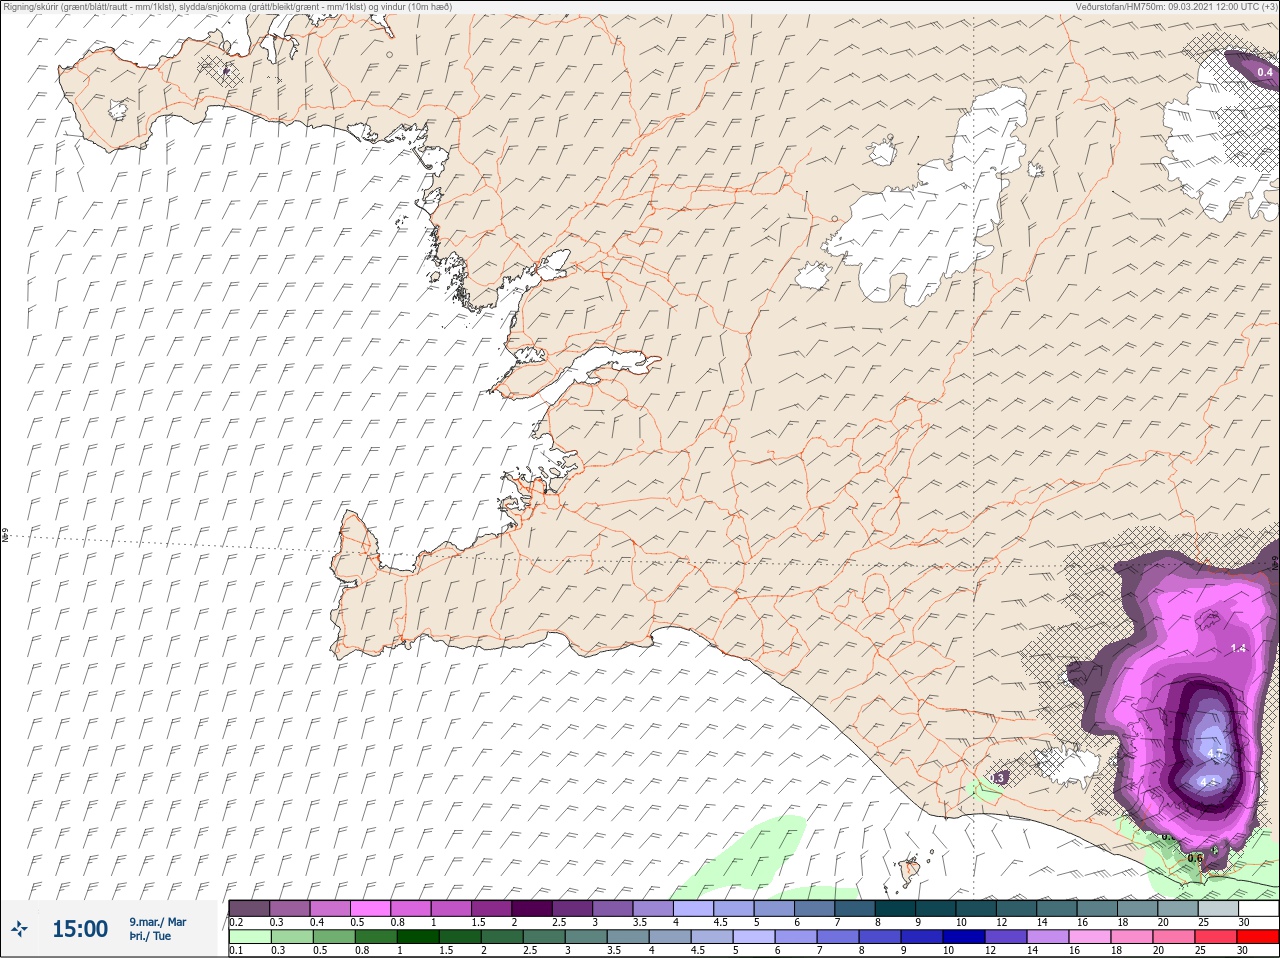Click the small island off the south coast

910,870
